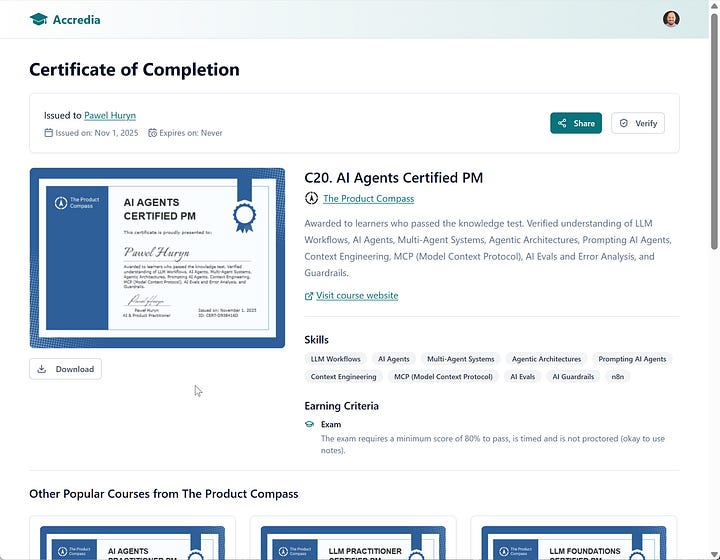
Task: Select the Multi-Agent Systems skill tag
Action: (x=461, y=359)
